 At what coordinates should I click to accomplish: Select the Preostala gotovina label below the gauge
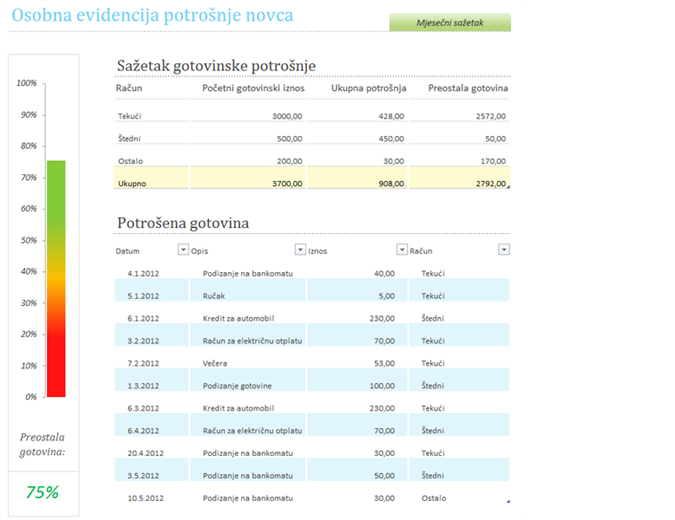42,444
